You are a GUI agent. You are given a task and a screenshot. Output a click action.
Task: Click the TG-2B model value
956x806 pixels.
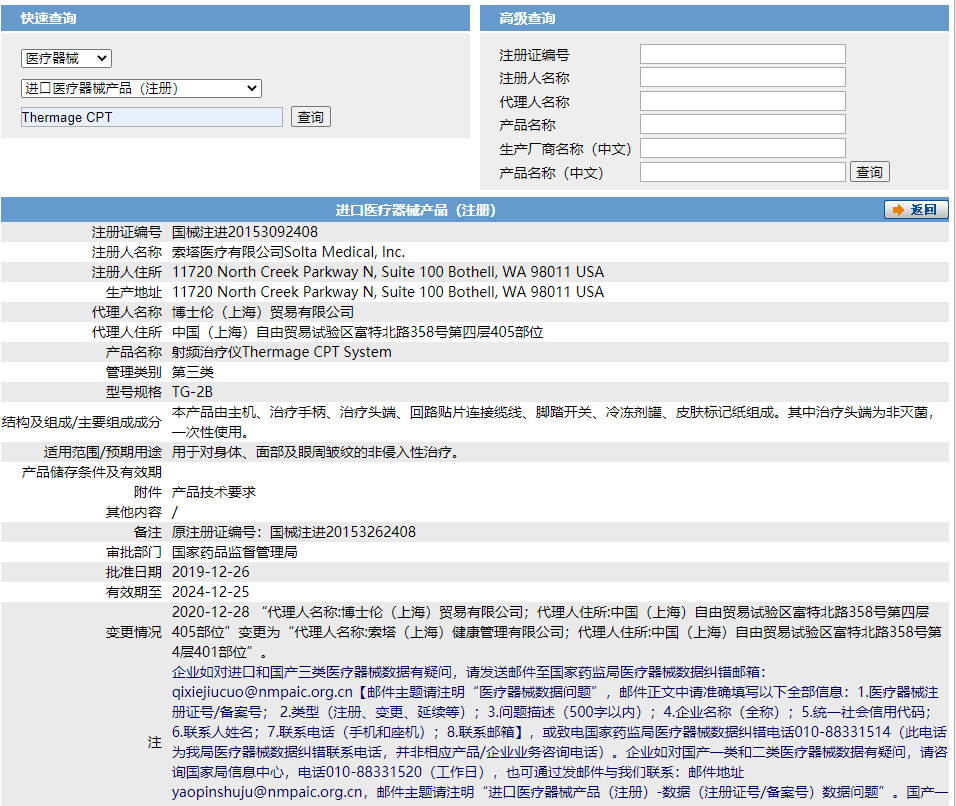point(192,392)
